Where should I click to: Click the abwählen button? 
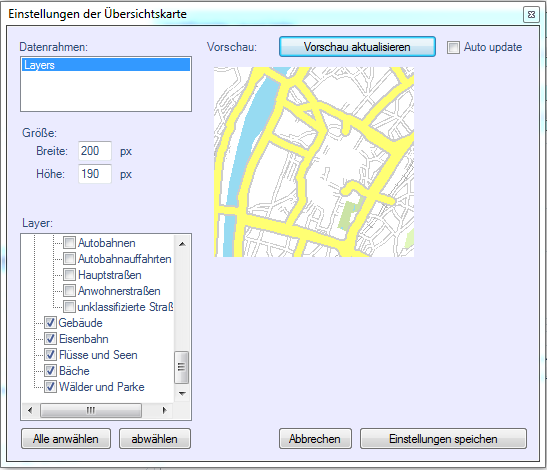point(155,439)
